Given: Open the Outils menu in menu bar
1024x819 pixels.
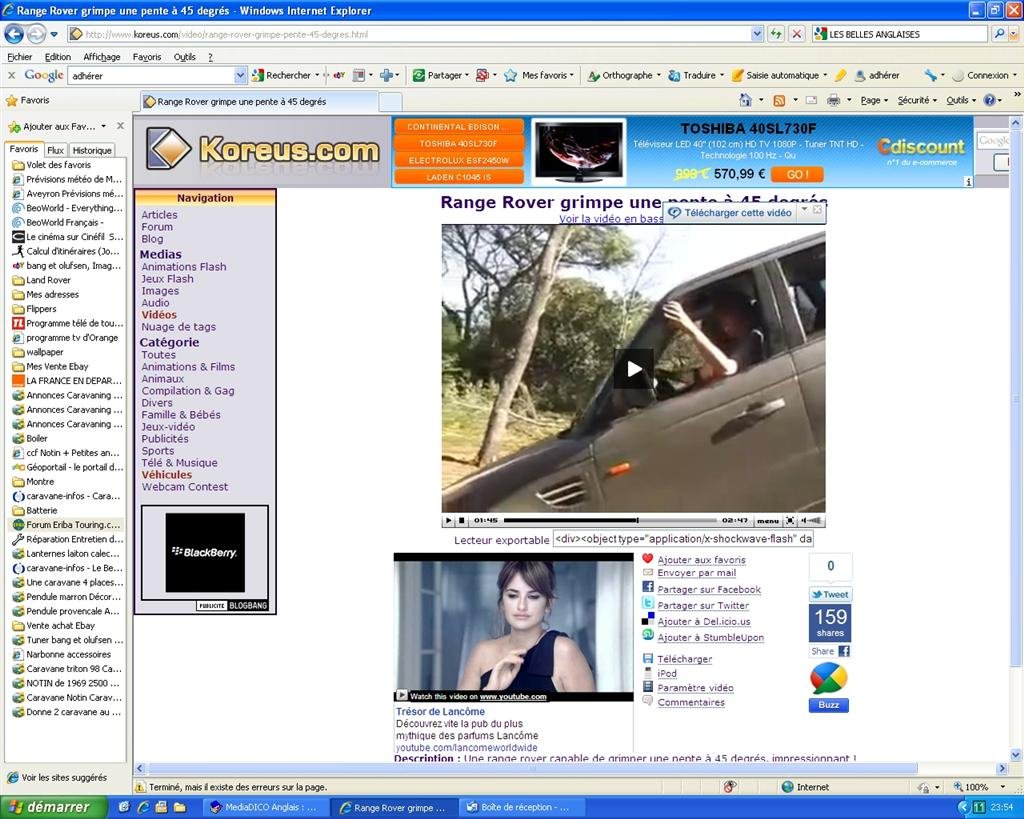Looking at the screenshot, I should point(185,57).
